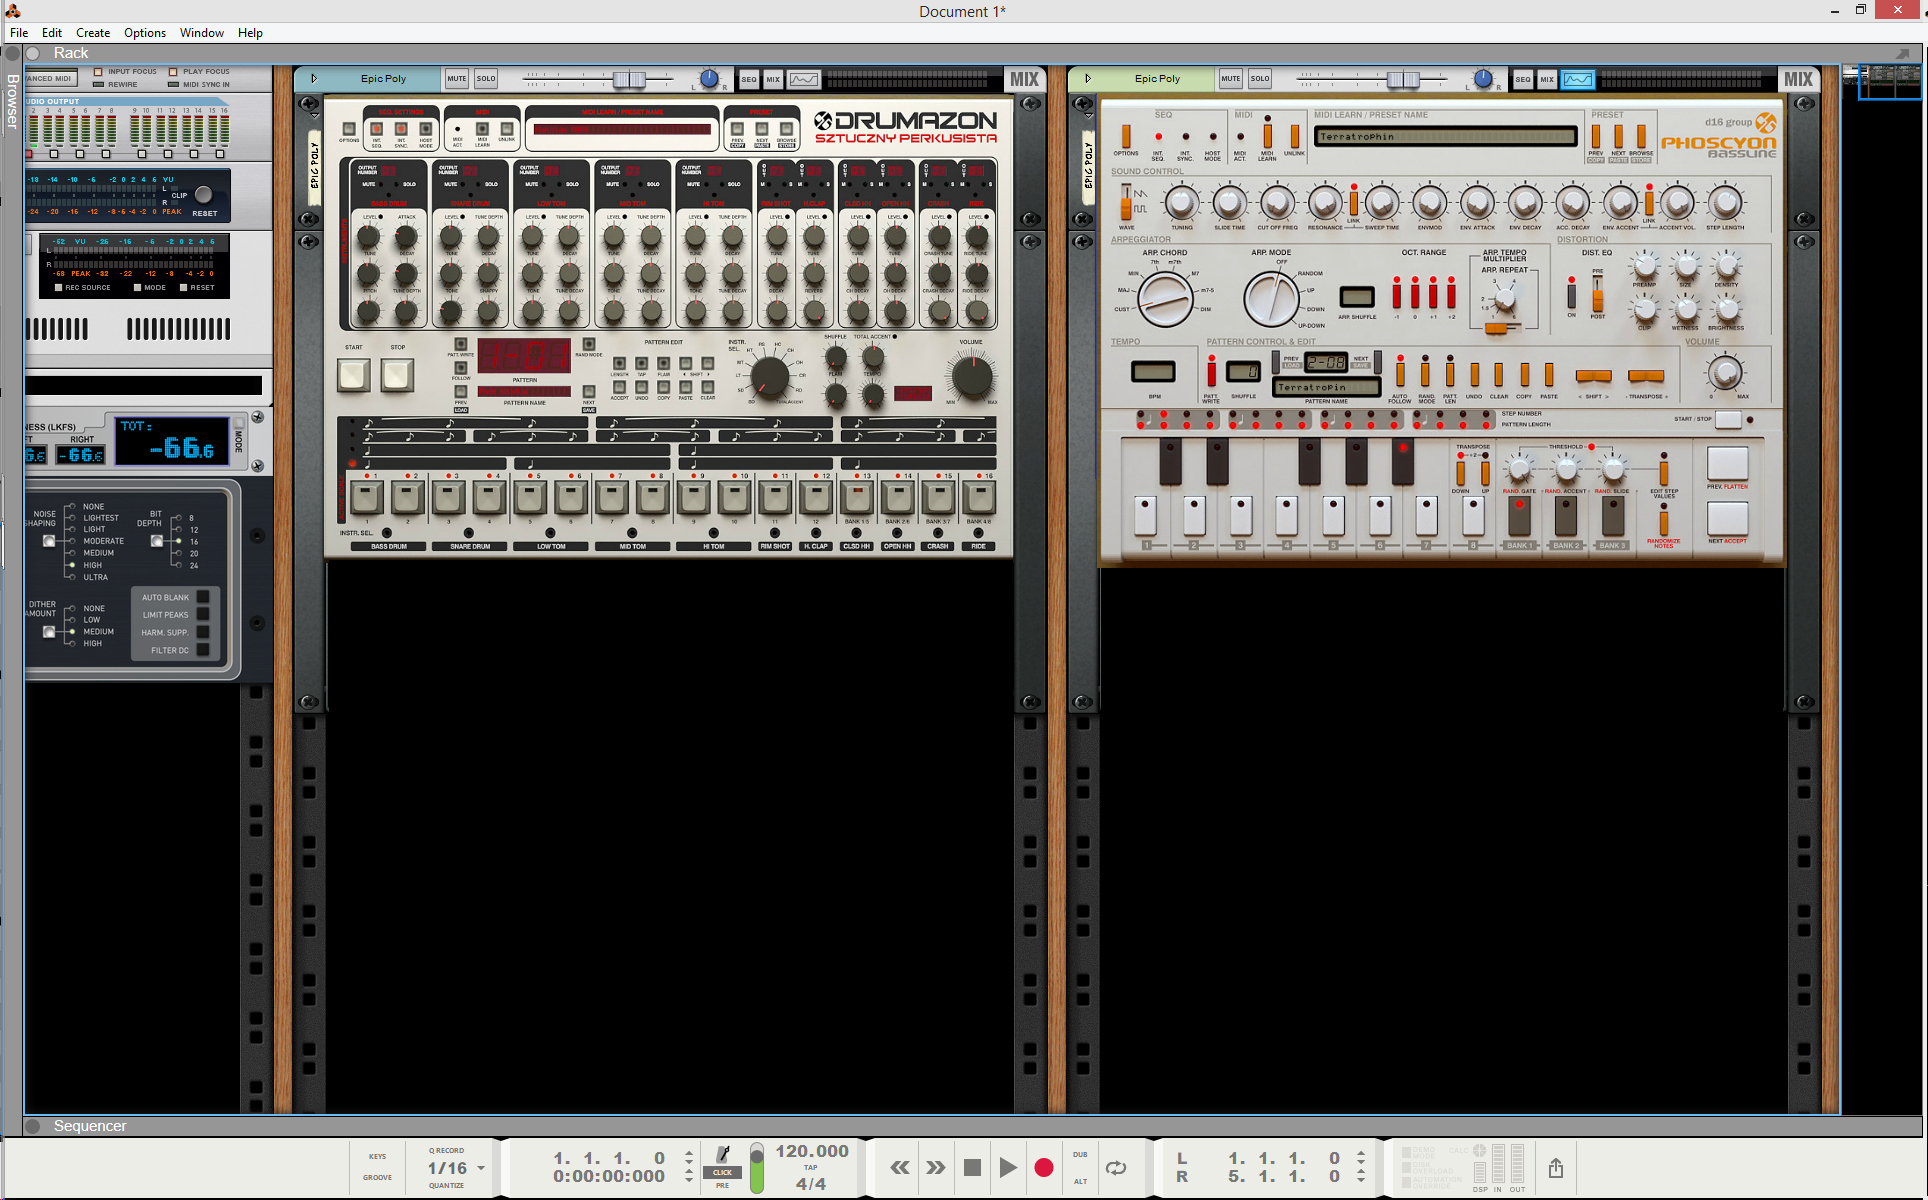1928x1200 pixels.
Task: Click Phoscyon preset name display Terratrophin
Action: pyautogui.click(x=1445, y=137)
